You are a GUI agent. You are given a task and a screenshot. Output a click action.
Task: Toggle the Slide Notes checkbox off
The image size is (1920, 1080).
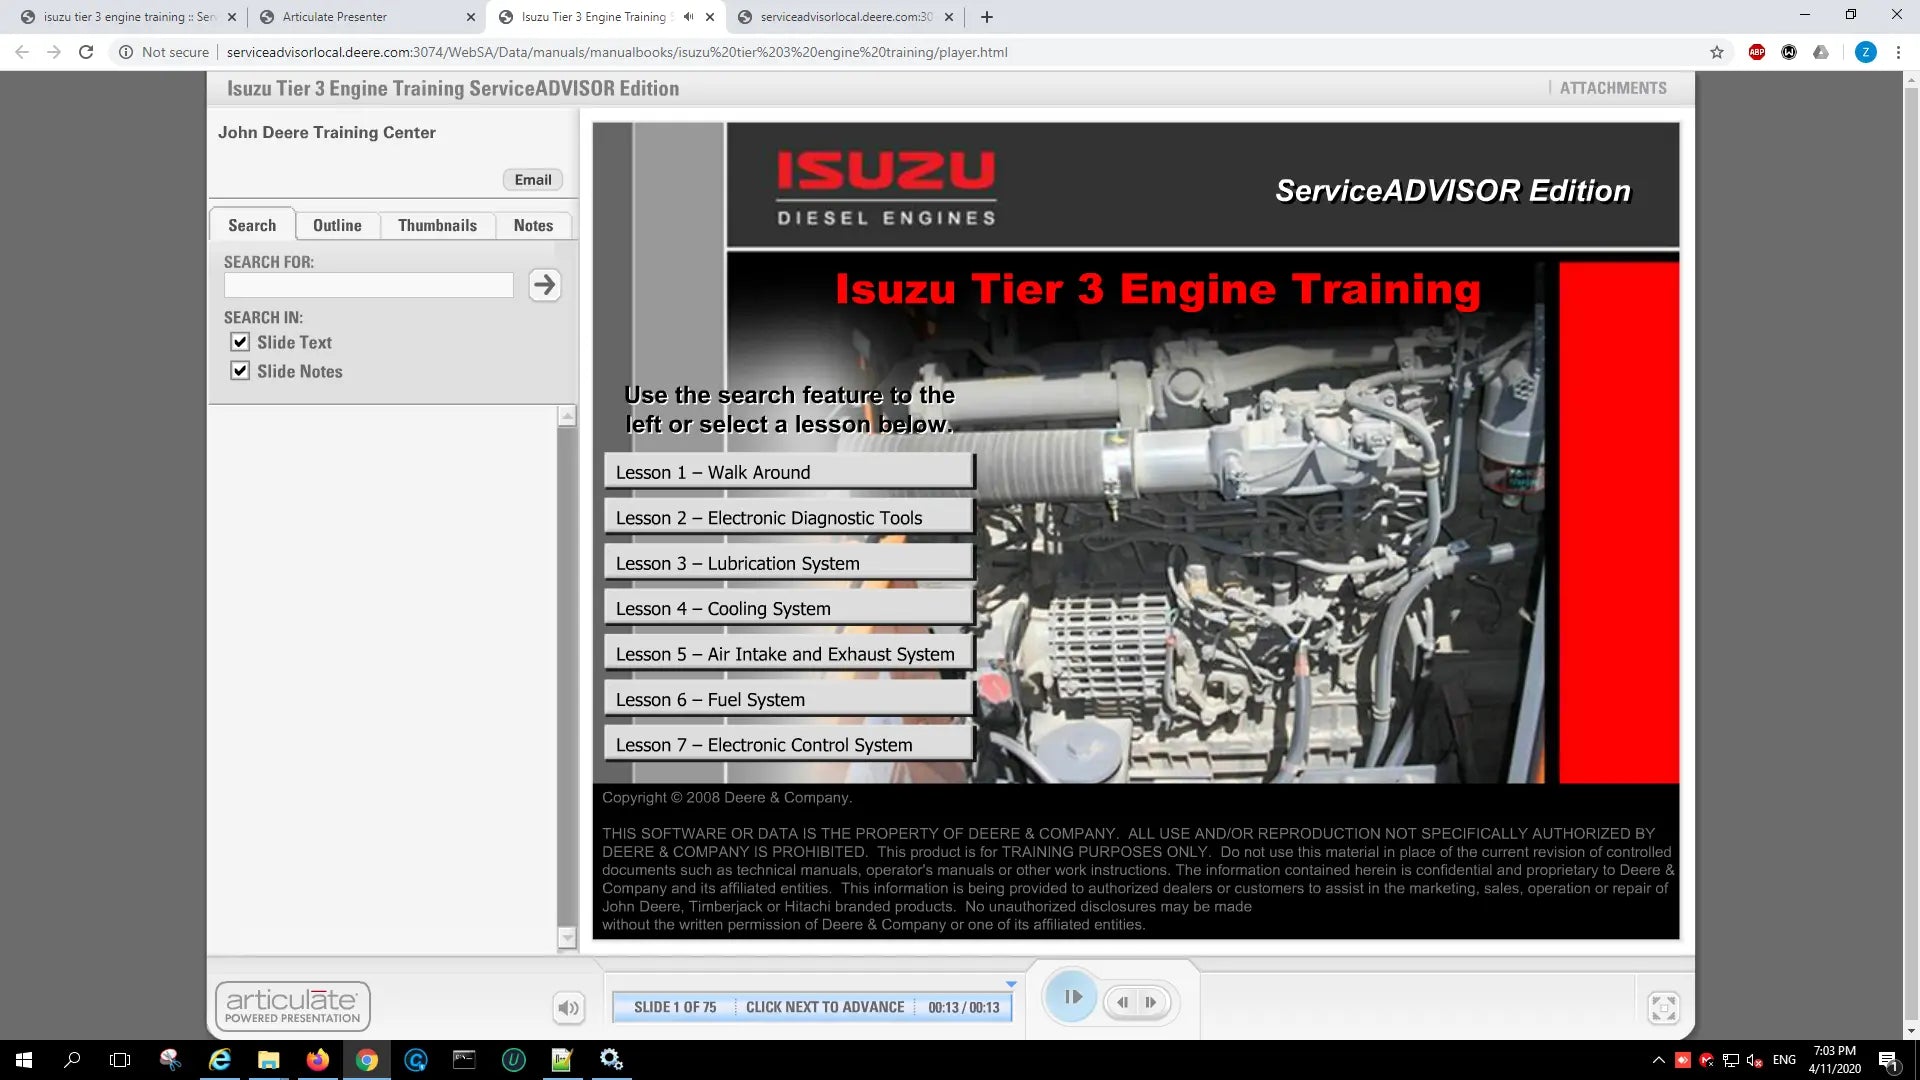(240, 369)
